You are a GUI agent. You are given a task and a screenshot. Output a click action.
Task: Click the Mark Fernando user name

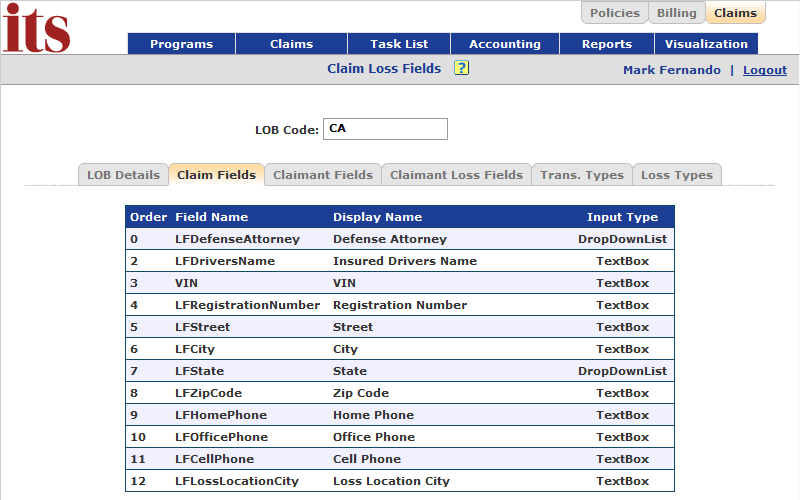671,70
